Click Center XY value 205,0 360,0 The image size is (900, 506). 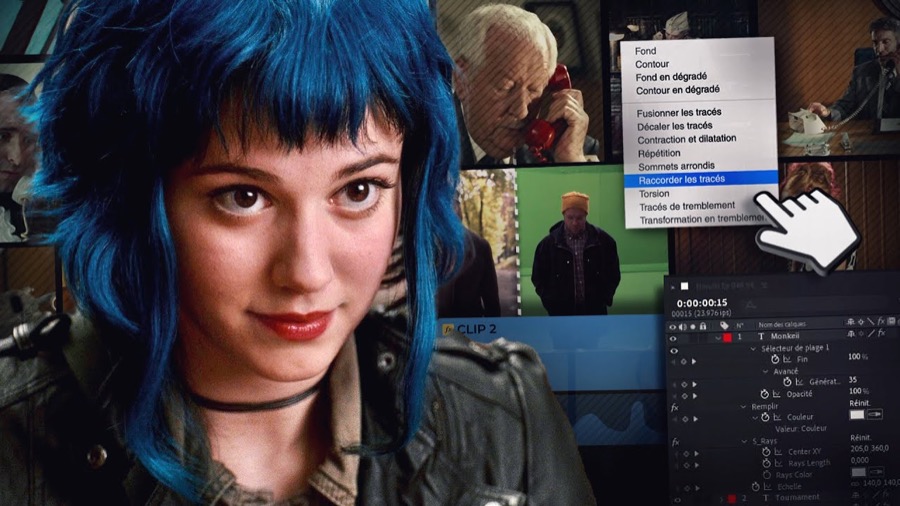click(869, 448)
